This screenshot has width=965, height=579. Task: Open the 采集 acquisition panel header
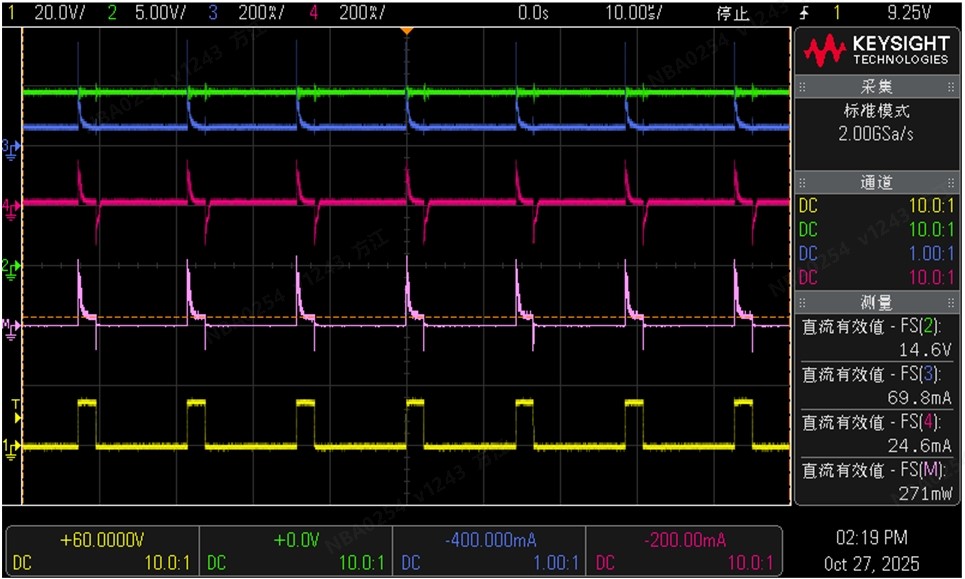(x=876, y=87)
